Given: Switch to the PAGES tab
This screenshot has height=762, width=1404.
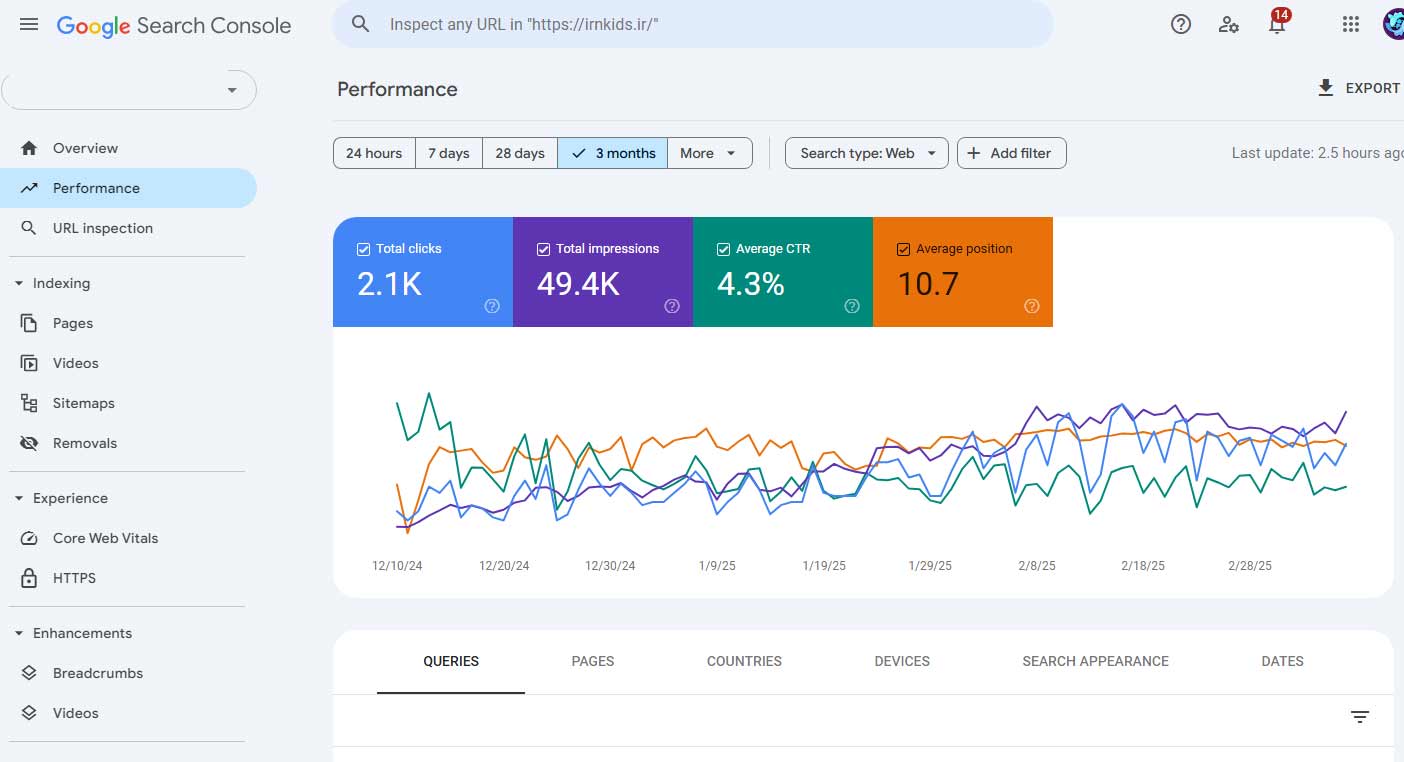Looking at the screenshot, I should [593, 661].
